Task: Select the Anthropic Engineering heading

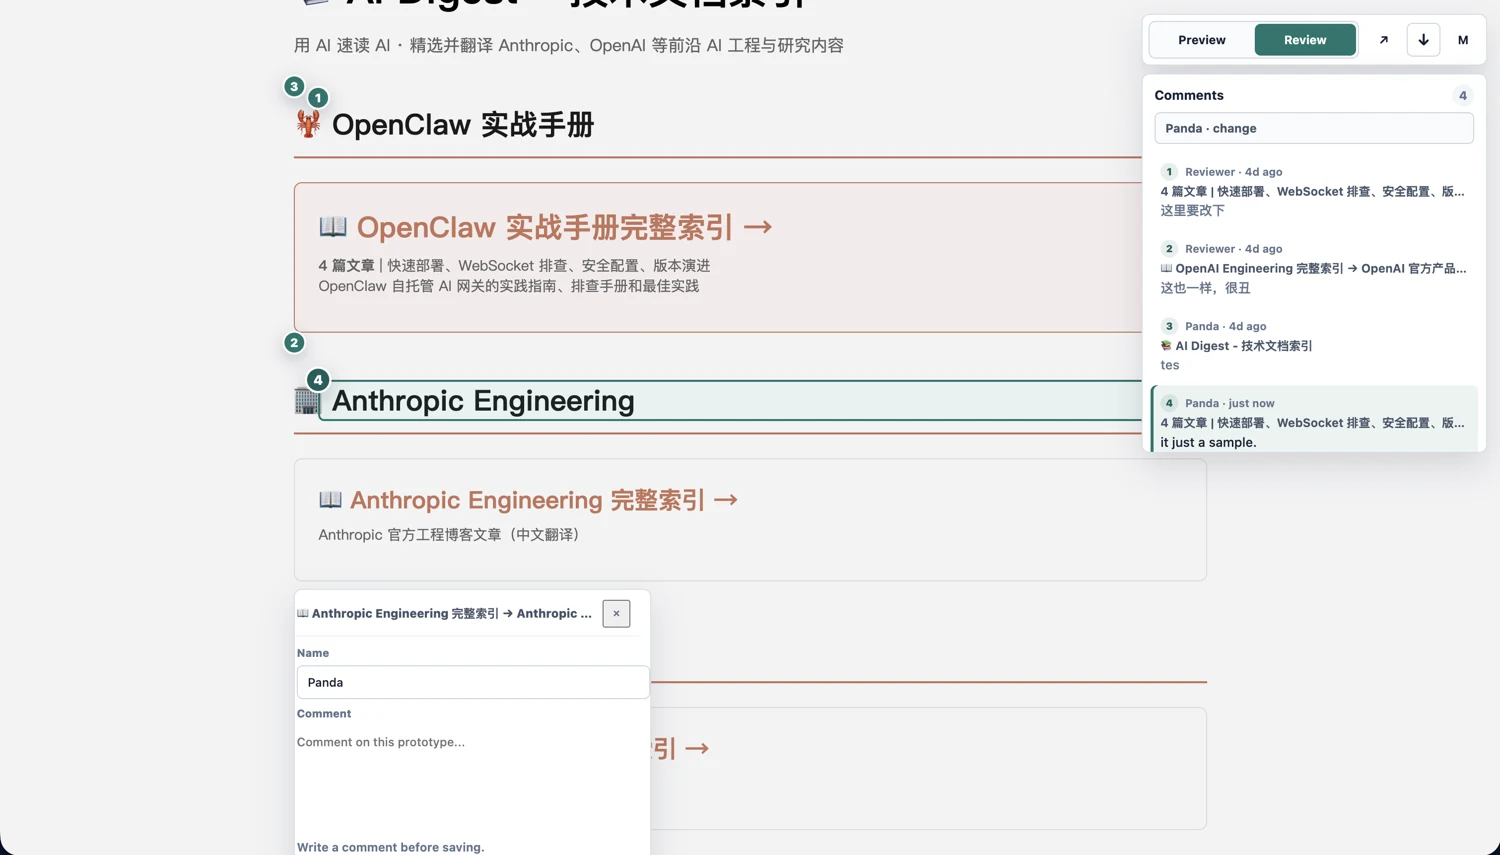Action: pos(483,401)
